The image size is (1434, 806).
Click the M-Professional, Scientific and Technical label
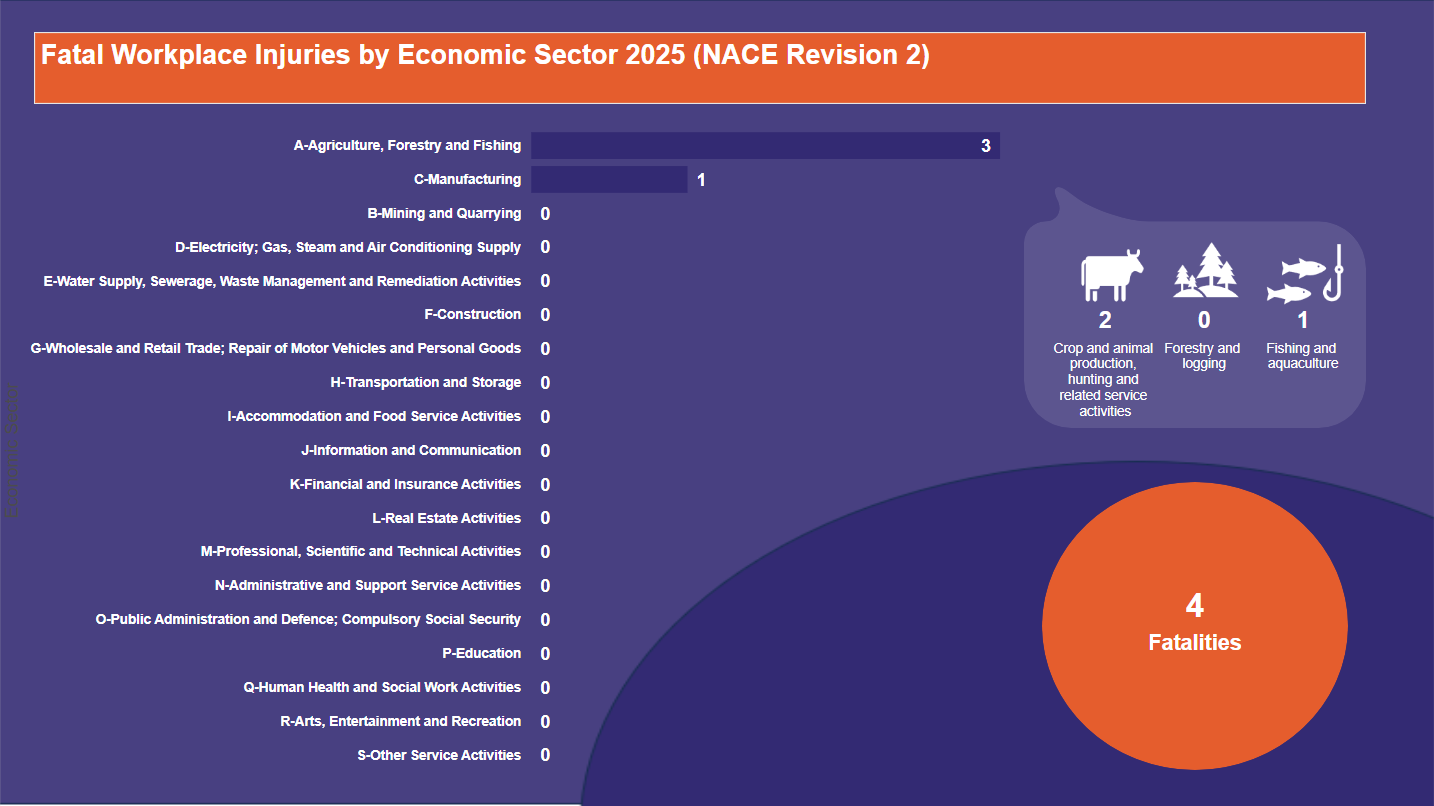pos(361,552)
